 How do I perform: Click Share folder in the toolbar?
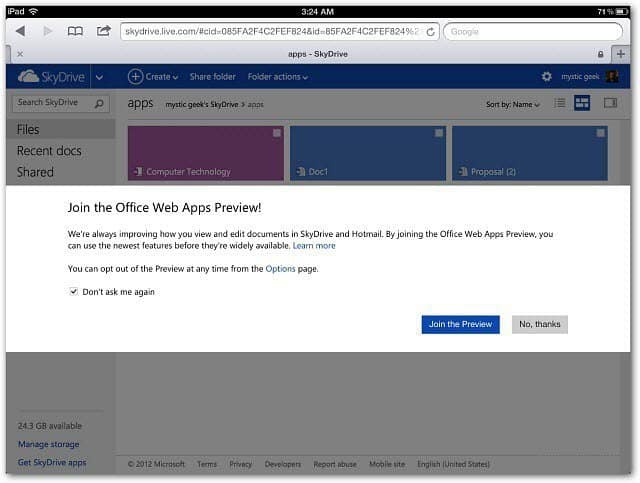point(213,77)
